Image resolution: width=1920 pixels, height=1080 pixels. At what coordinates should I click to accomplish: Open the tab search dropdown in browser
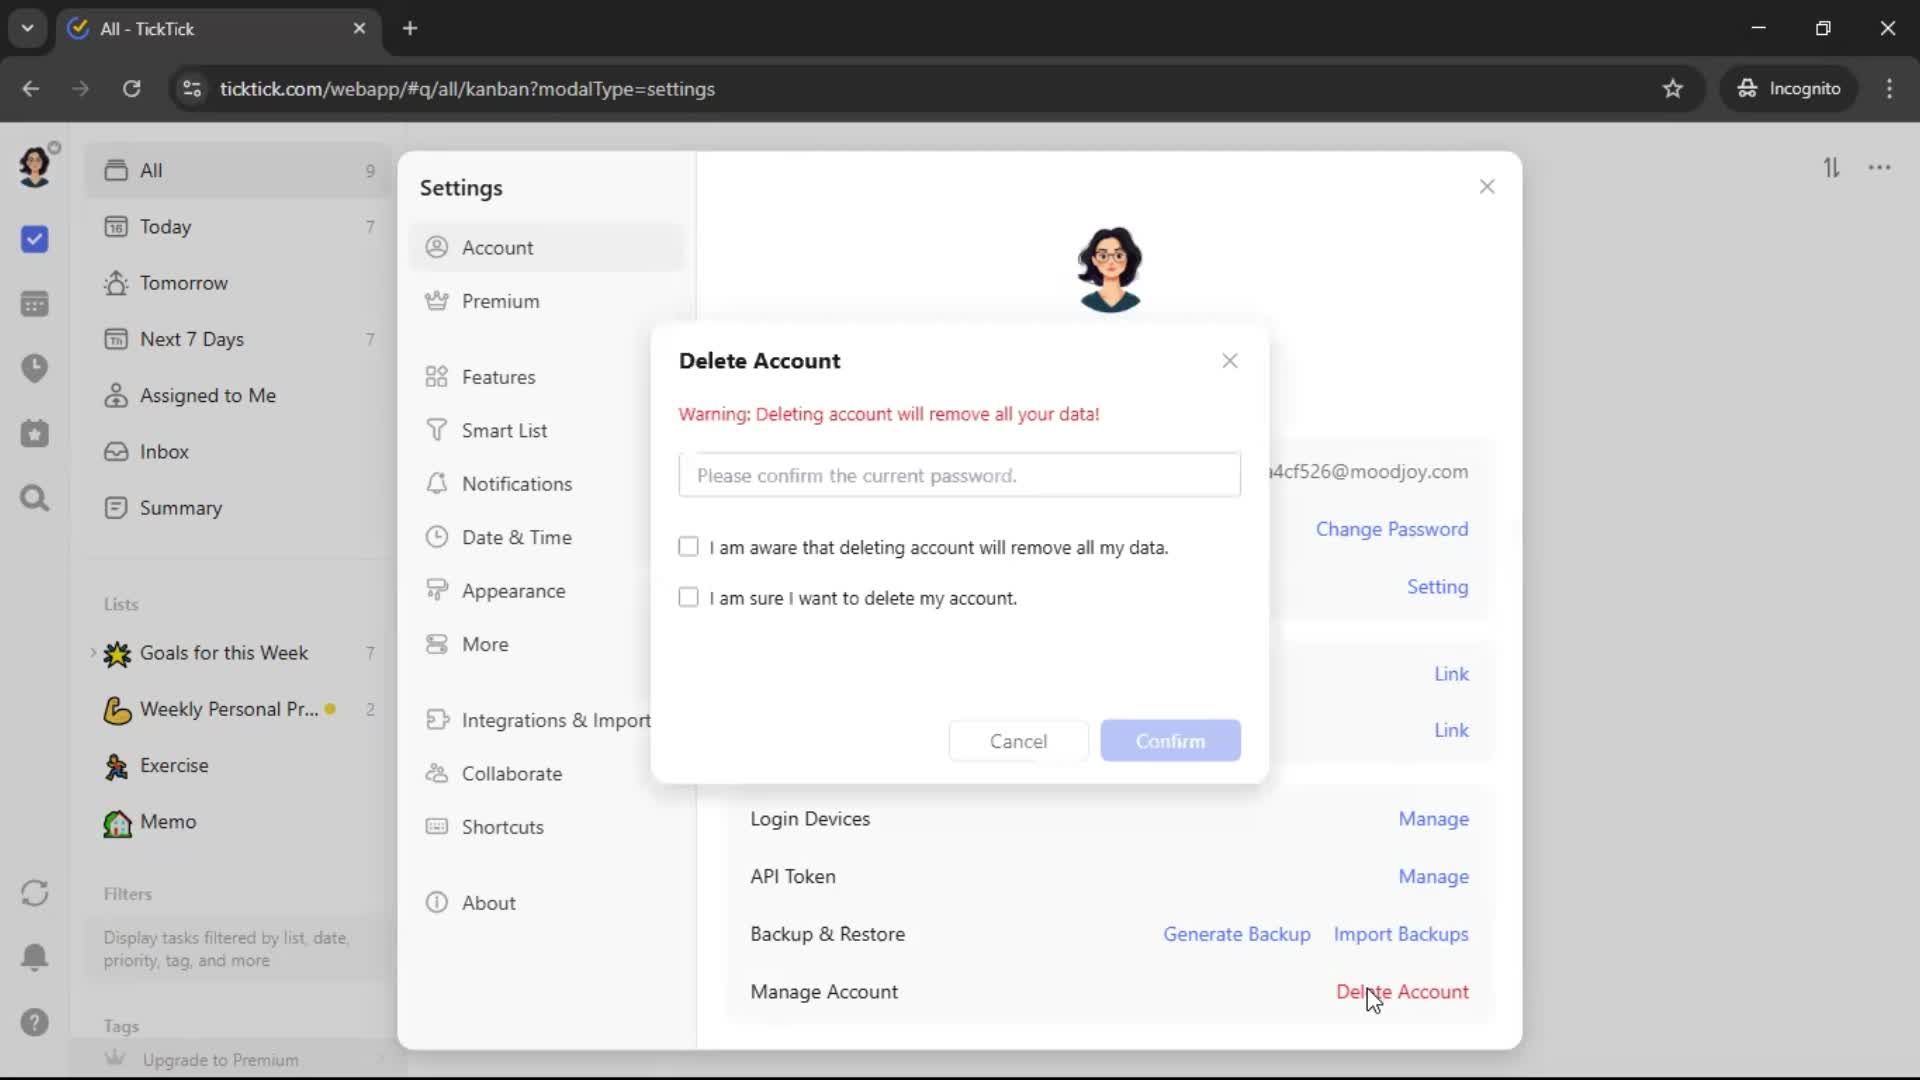tap(27, 28)
